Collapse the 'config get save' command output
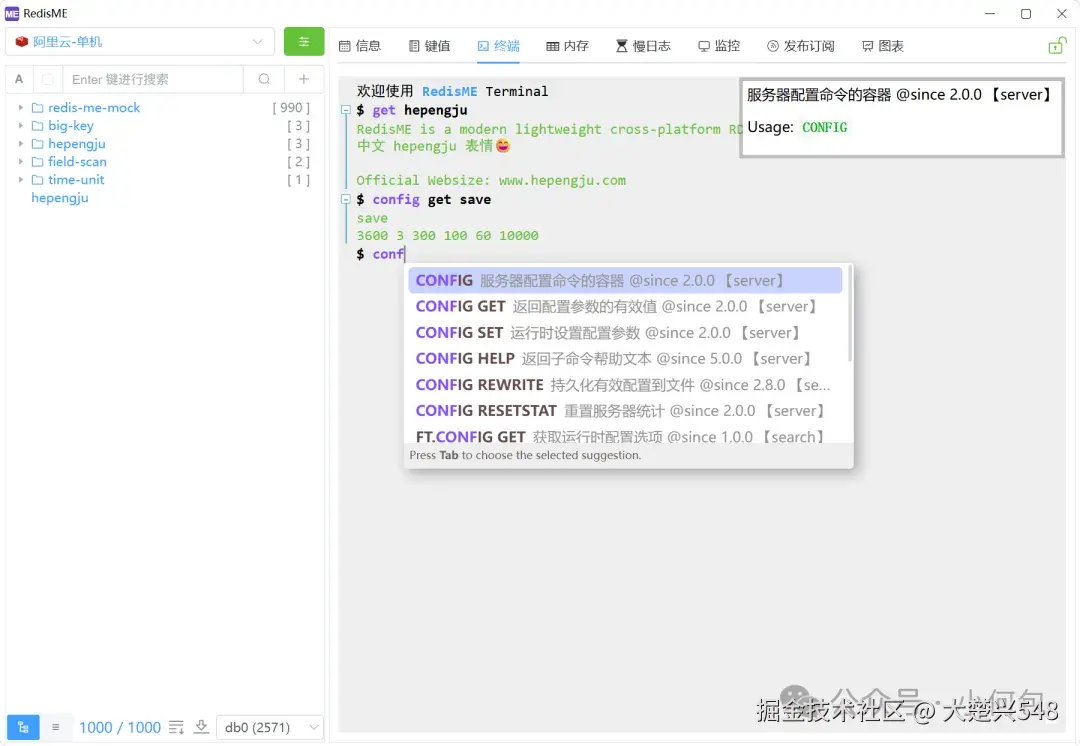 point(346,199)
